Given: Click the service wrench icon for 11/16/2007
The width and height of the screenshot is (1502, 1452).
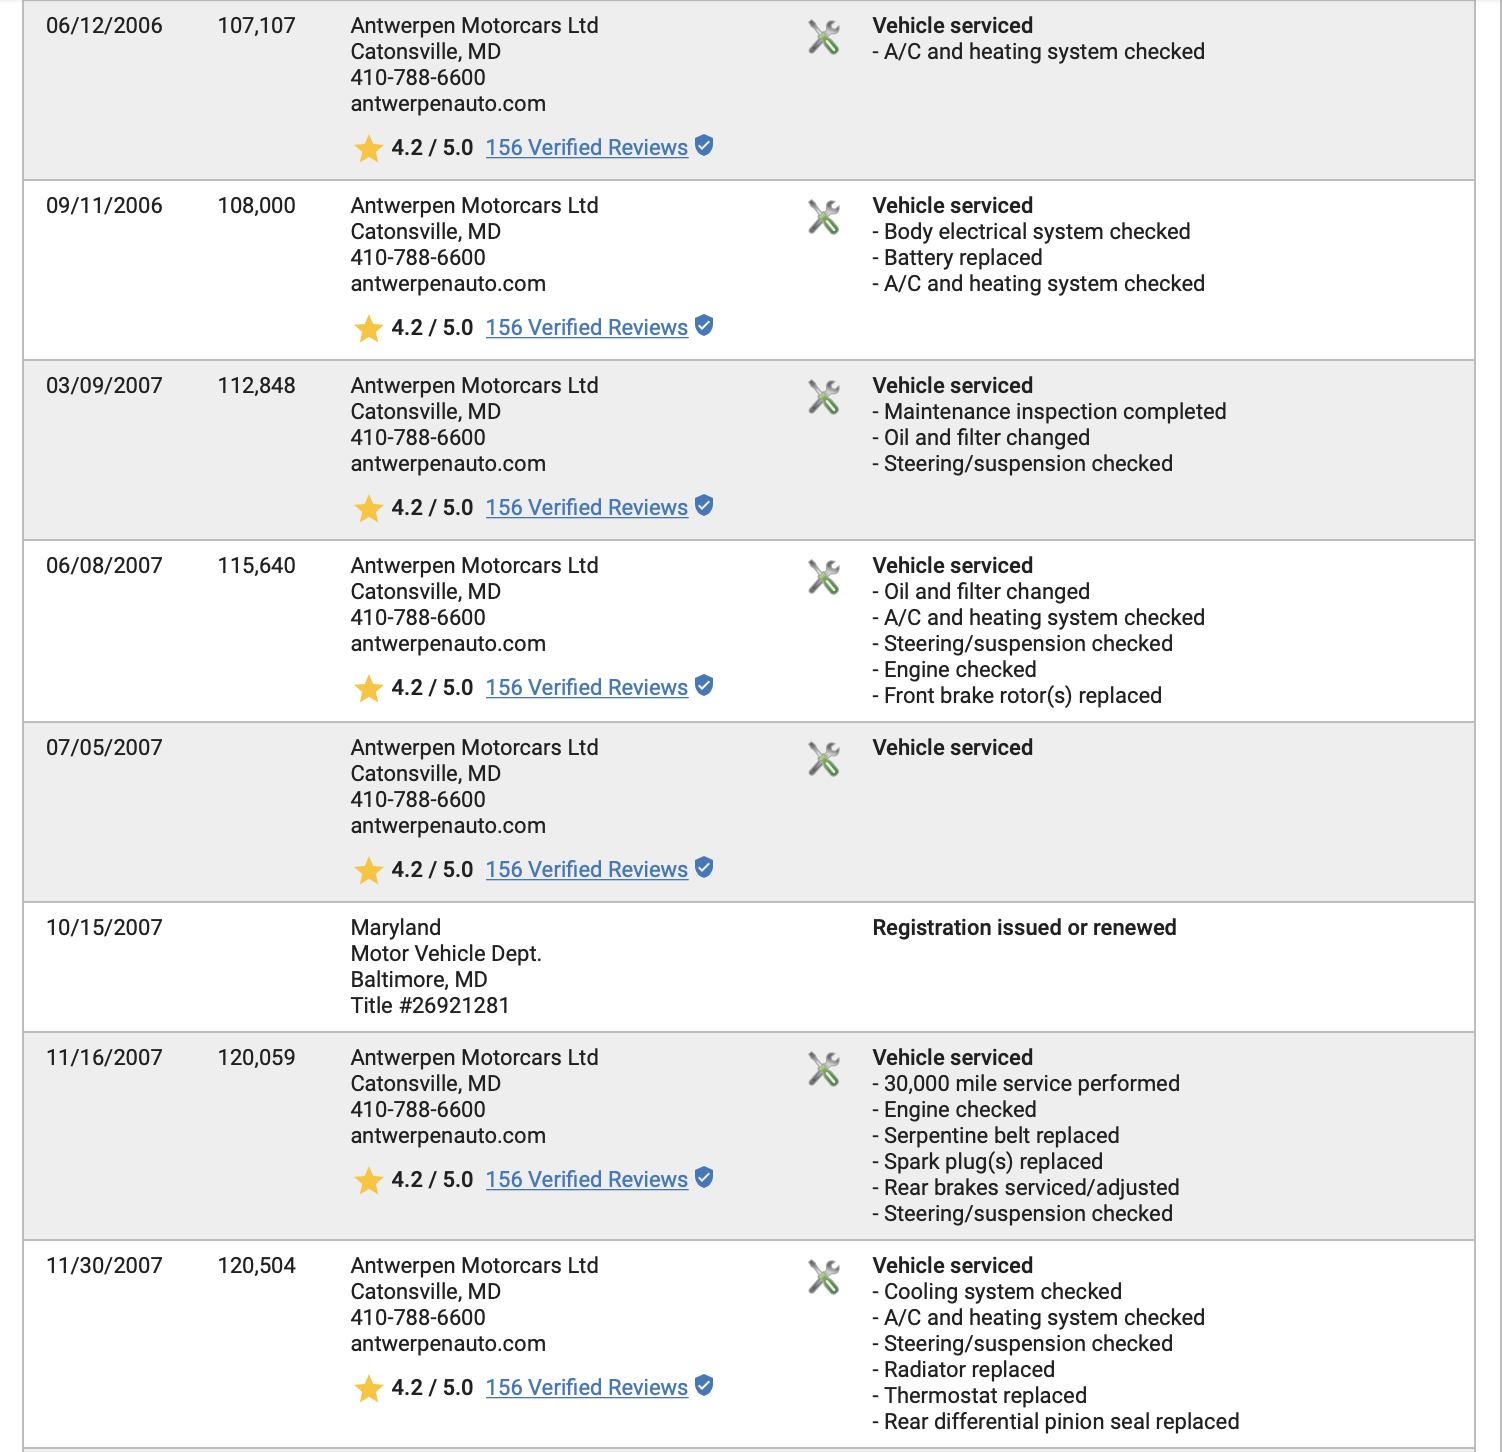Looking at the screenshot, I should 824,1070.
